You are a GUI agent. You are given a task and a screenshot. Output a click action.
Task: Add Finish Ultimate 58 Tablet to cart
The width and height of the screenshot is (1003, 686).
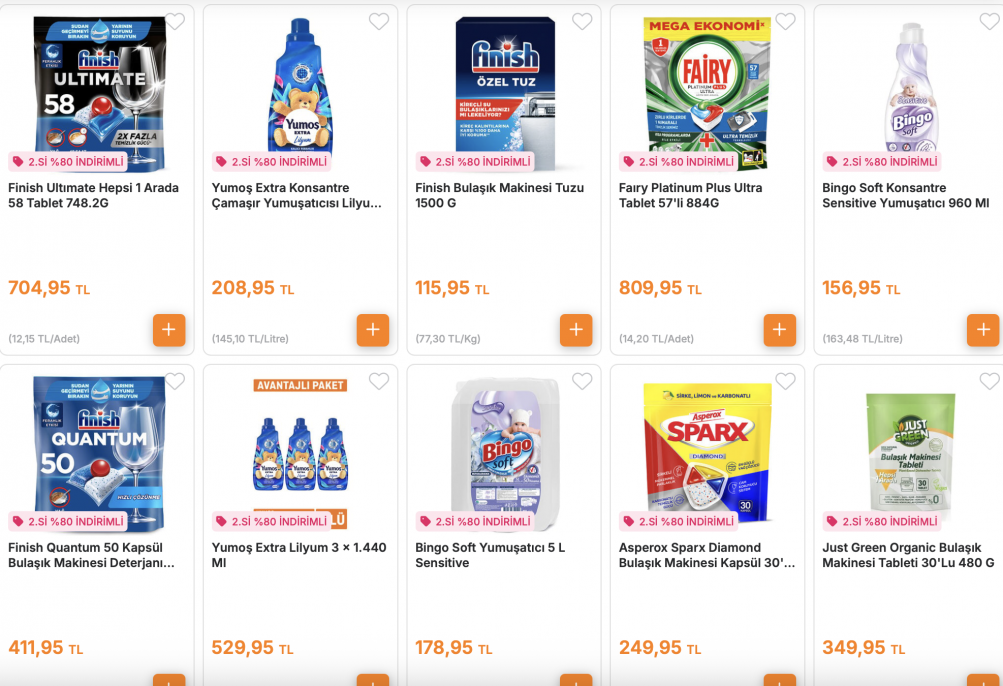[169, 330]
